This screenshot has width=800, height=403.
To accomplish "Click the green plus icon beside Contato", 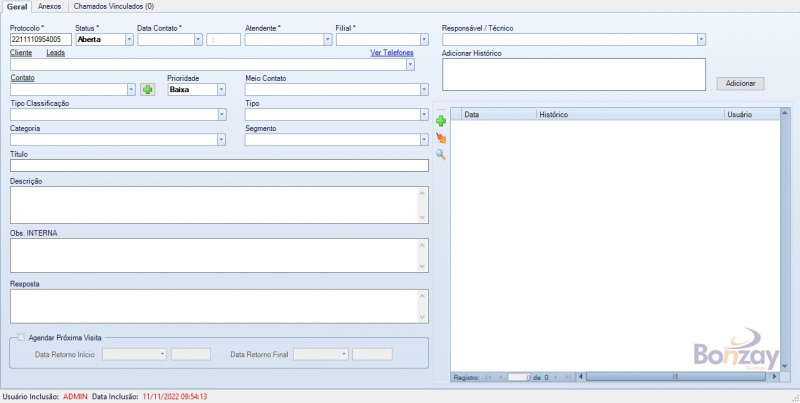I will 148,89.
